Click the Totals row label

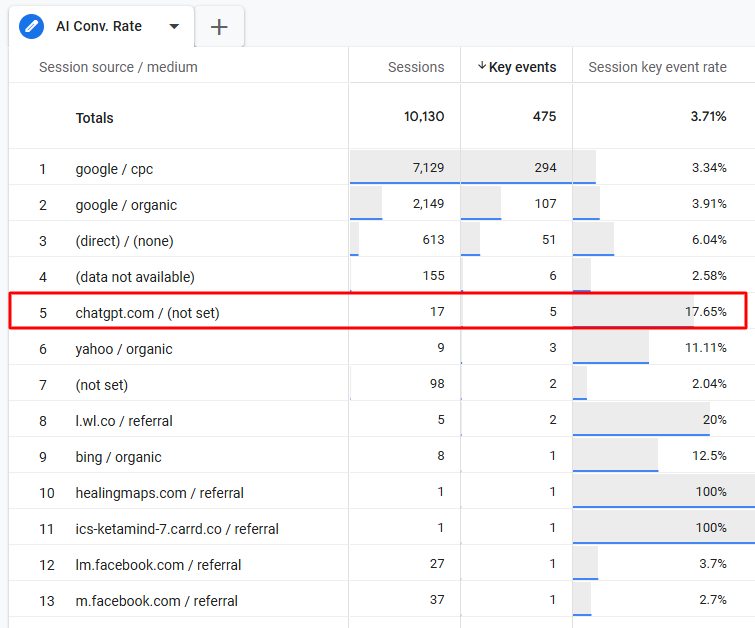(94, 118)
